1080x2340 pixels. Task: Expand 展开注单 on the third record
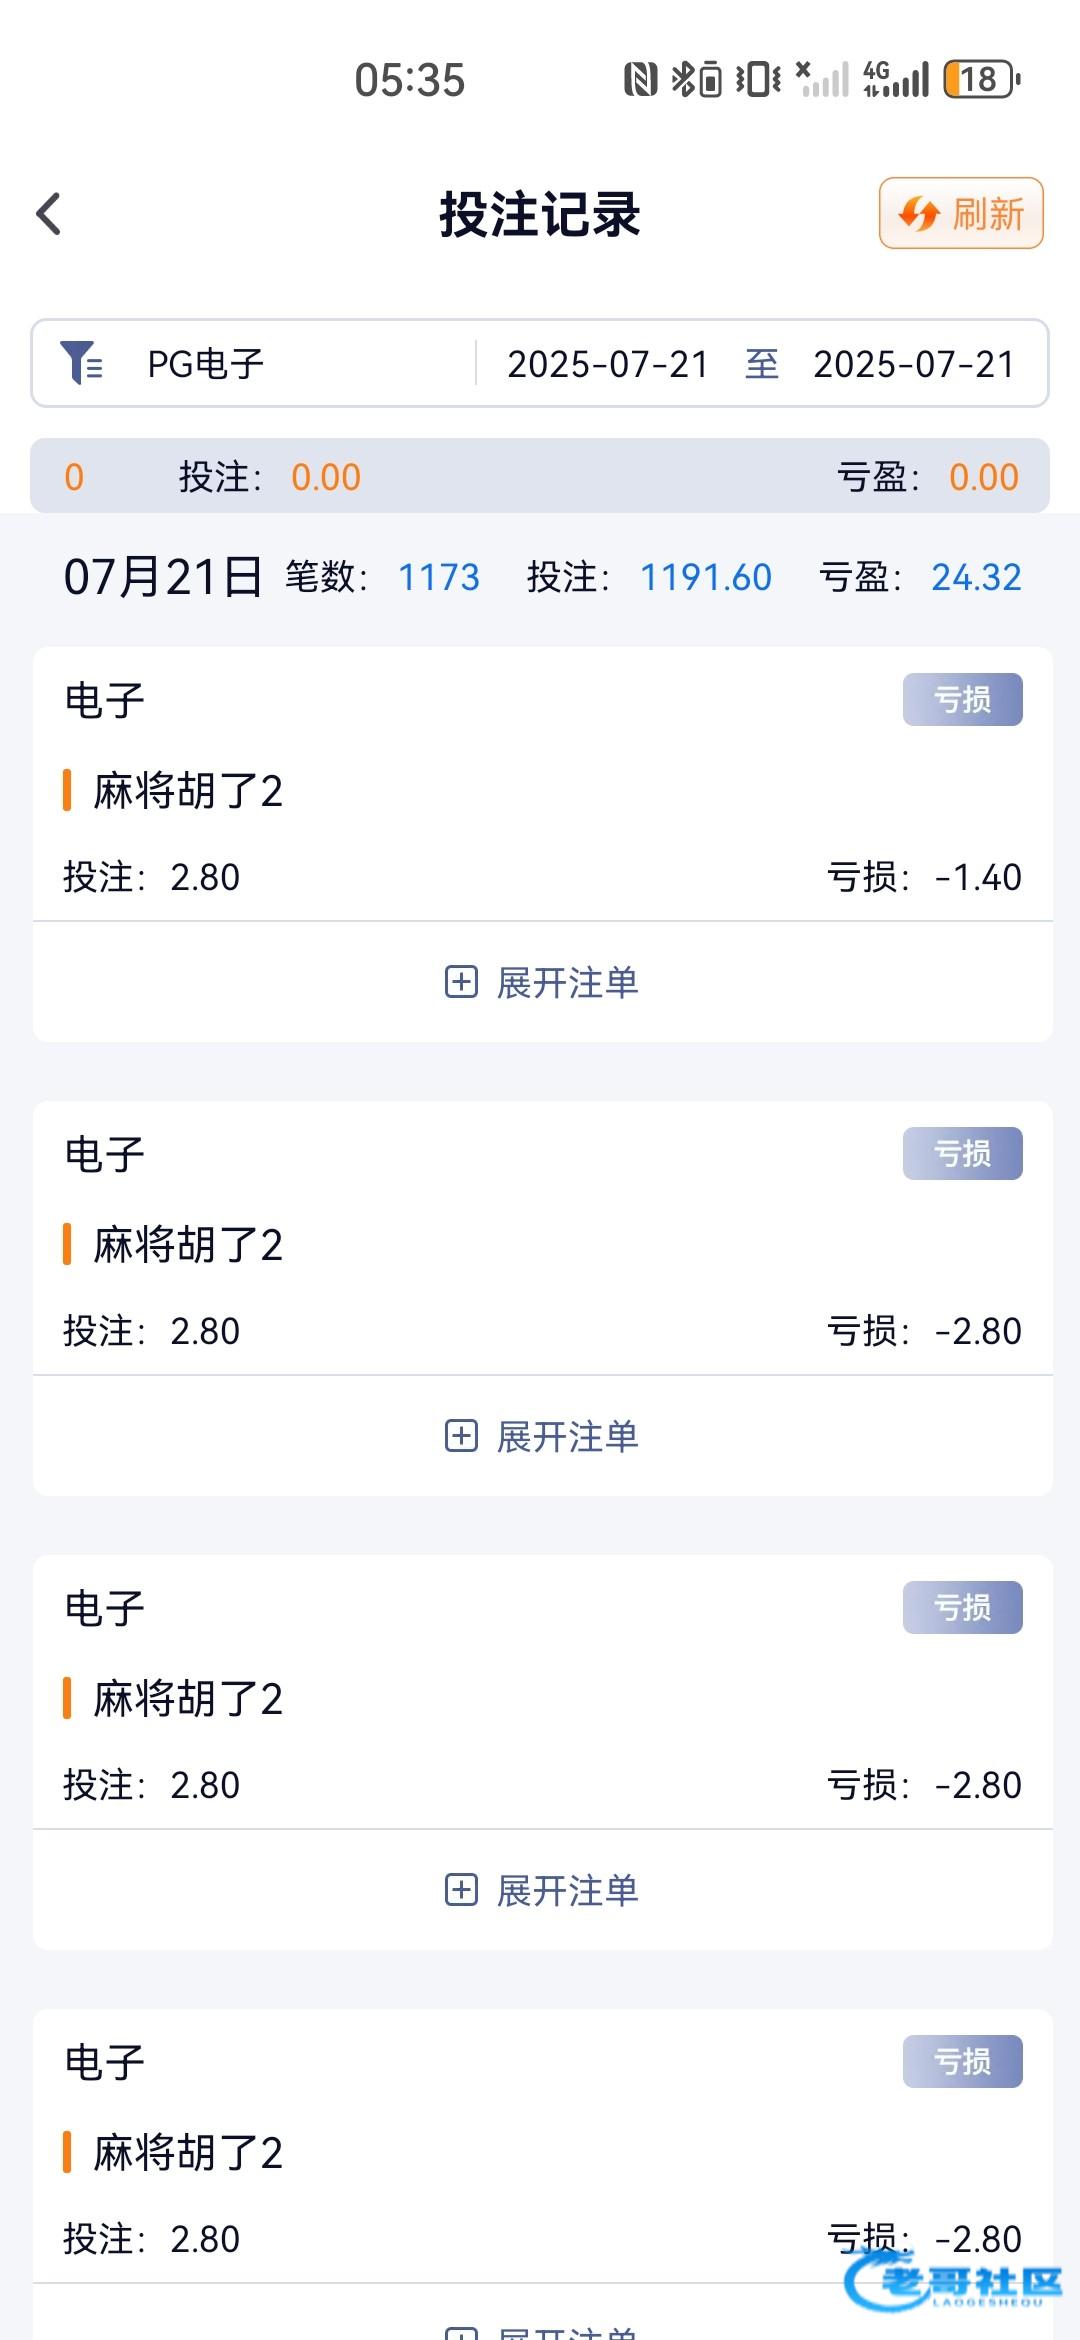point(567,1891)
